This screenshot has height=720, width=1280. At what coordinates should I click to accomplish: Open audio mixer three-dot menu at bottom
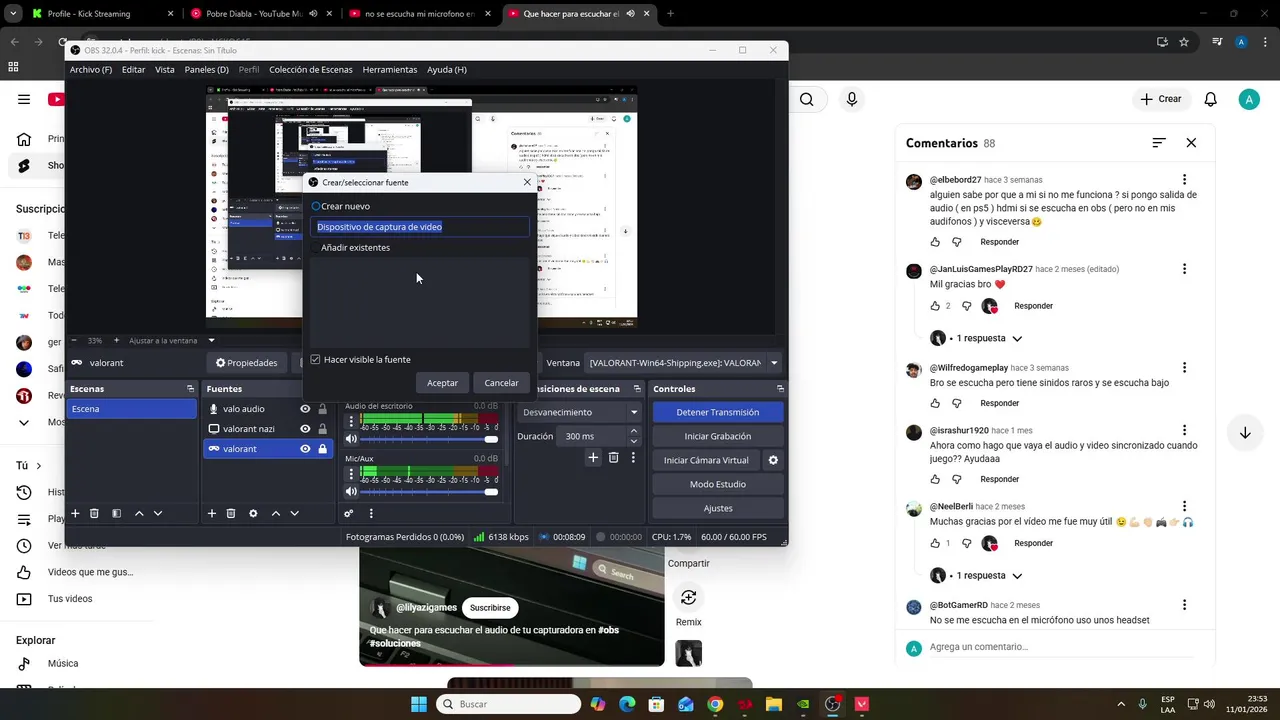[x=371, y=513]
